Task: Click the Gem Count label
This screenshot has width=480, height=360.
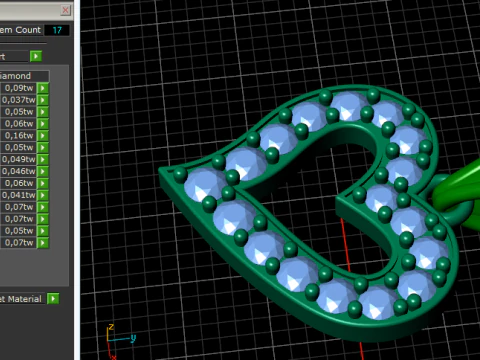Action: click(20, 30)
